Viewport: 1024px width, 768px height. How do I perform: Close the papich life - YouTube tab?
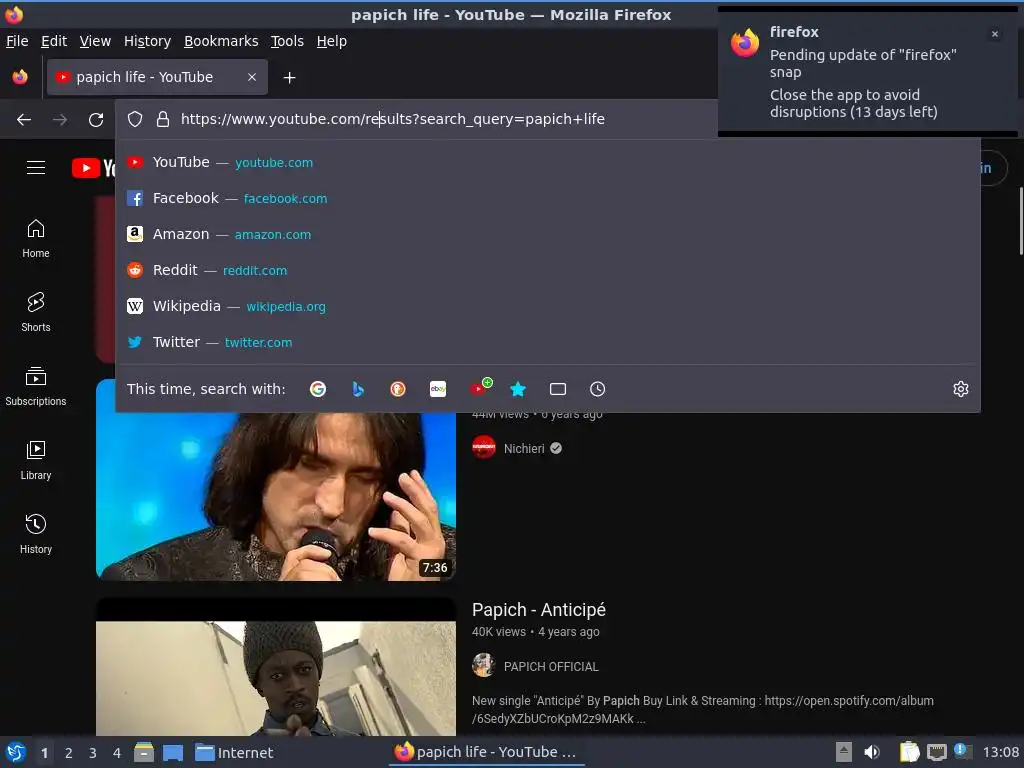pyautogui.click(x=252, y=77)
